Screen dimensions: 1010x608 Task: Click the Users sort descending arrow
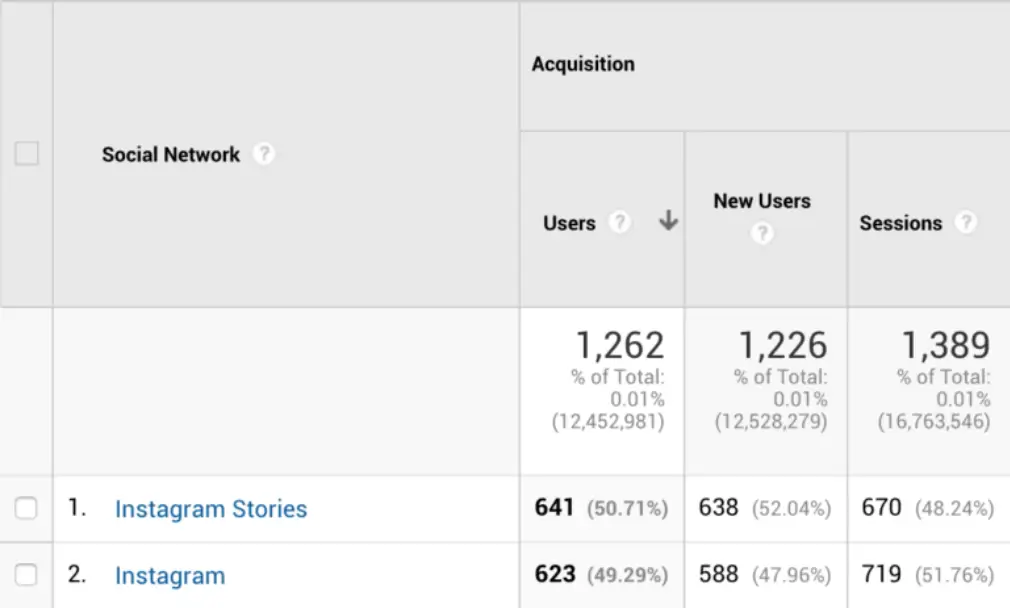[x=668, y=222]
